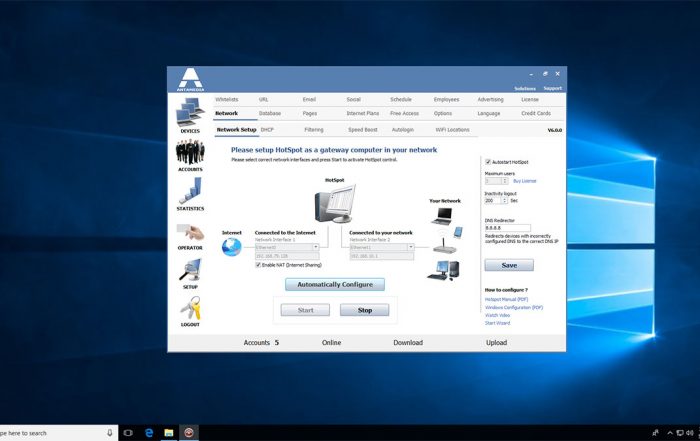Click the Automatically Configure button
This screenshot has height=441, width=700.
point(335,284)
